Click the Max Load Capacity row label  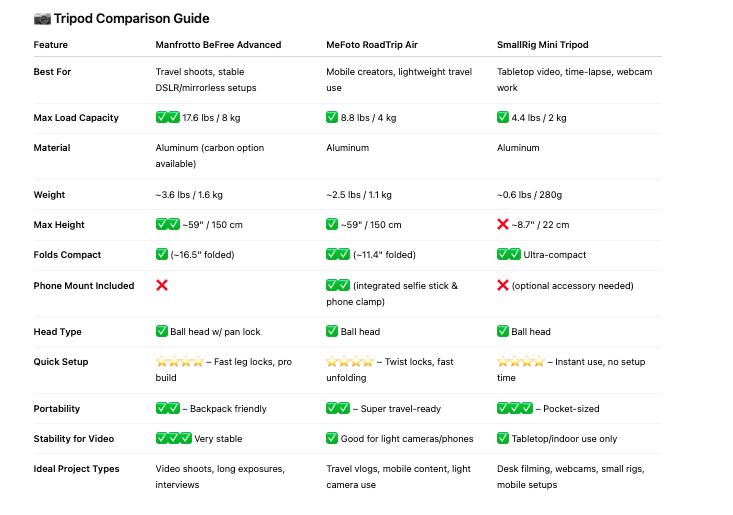pyautogui.click(x=76, y=118)
